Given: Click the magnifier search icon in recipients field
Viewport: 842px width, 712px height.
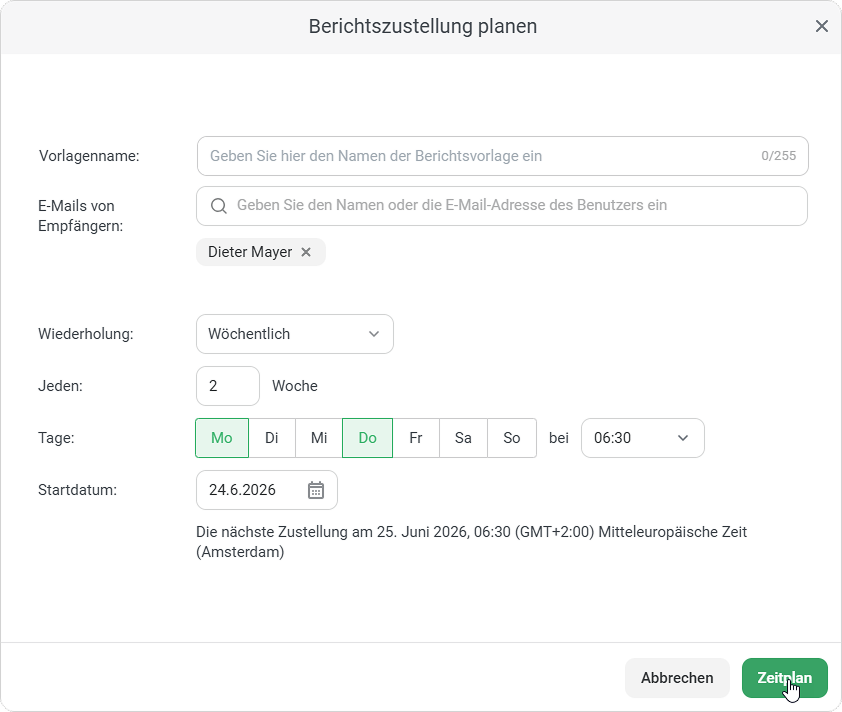Looking at the screenshot, I should tap(219, 206).
